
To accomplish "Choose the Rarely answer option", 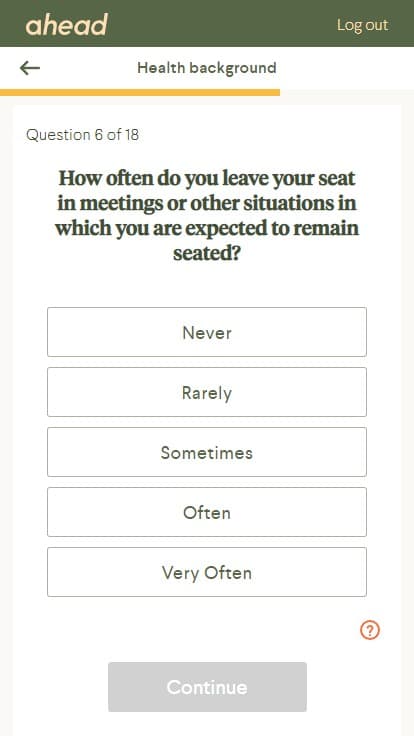I will (x=207, y=392).
